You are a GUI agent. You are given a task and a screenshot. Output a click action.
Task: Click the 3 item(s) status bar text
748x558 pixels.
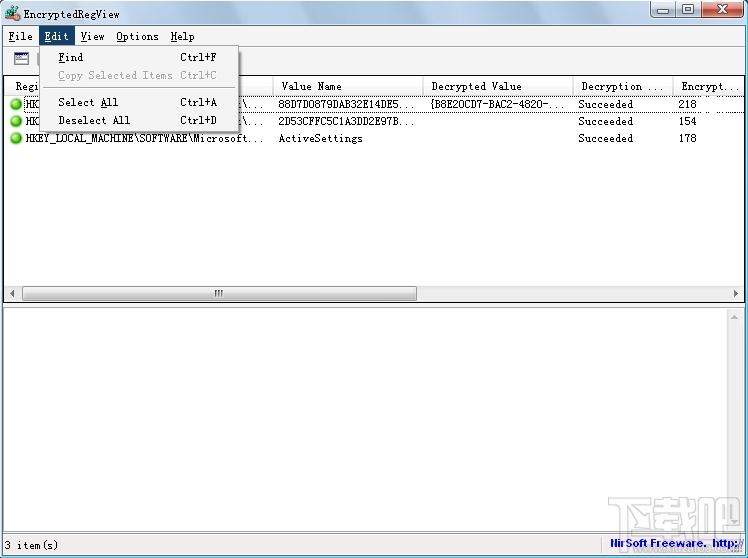click(x=31, y=545)
